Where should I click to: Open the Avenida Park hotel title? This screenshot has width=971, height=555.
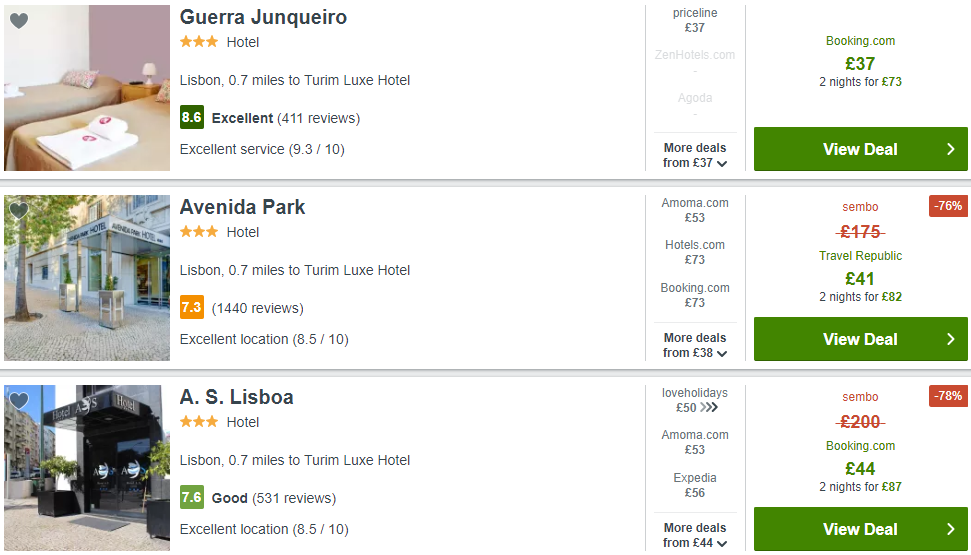click(x=242, y=207)
